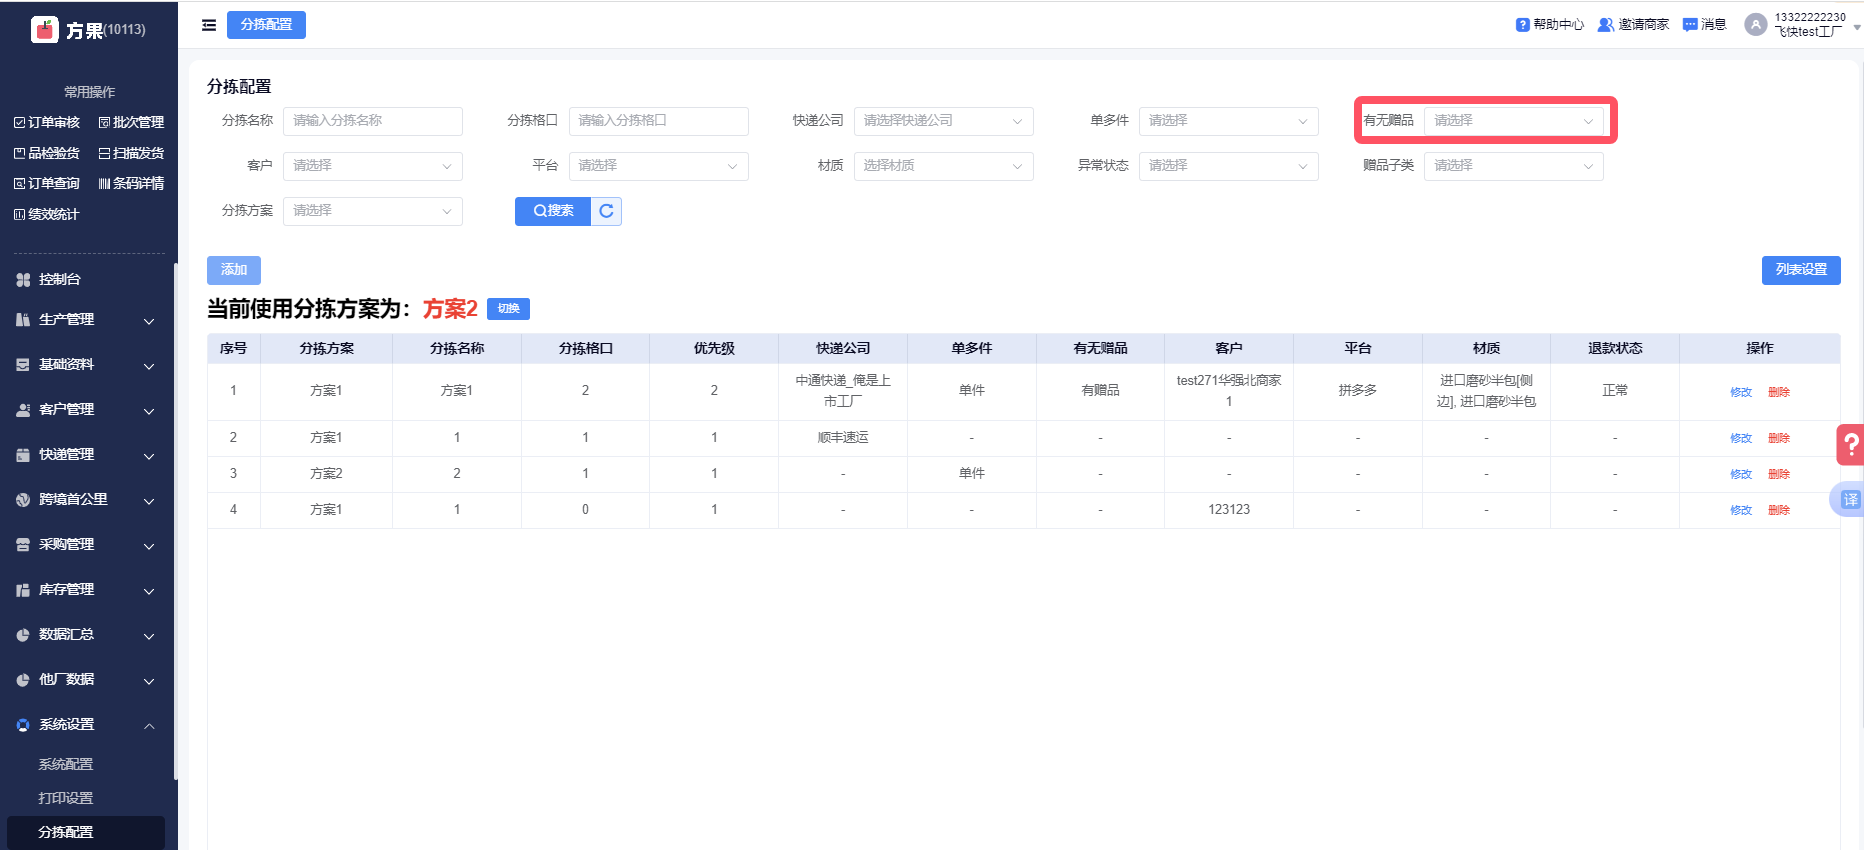Click the hamburger menu collapse icon
This screenshot has width=1864, height=850.
(x=209, y=25)
